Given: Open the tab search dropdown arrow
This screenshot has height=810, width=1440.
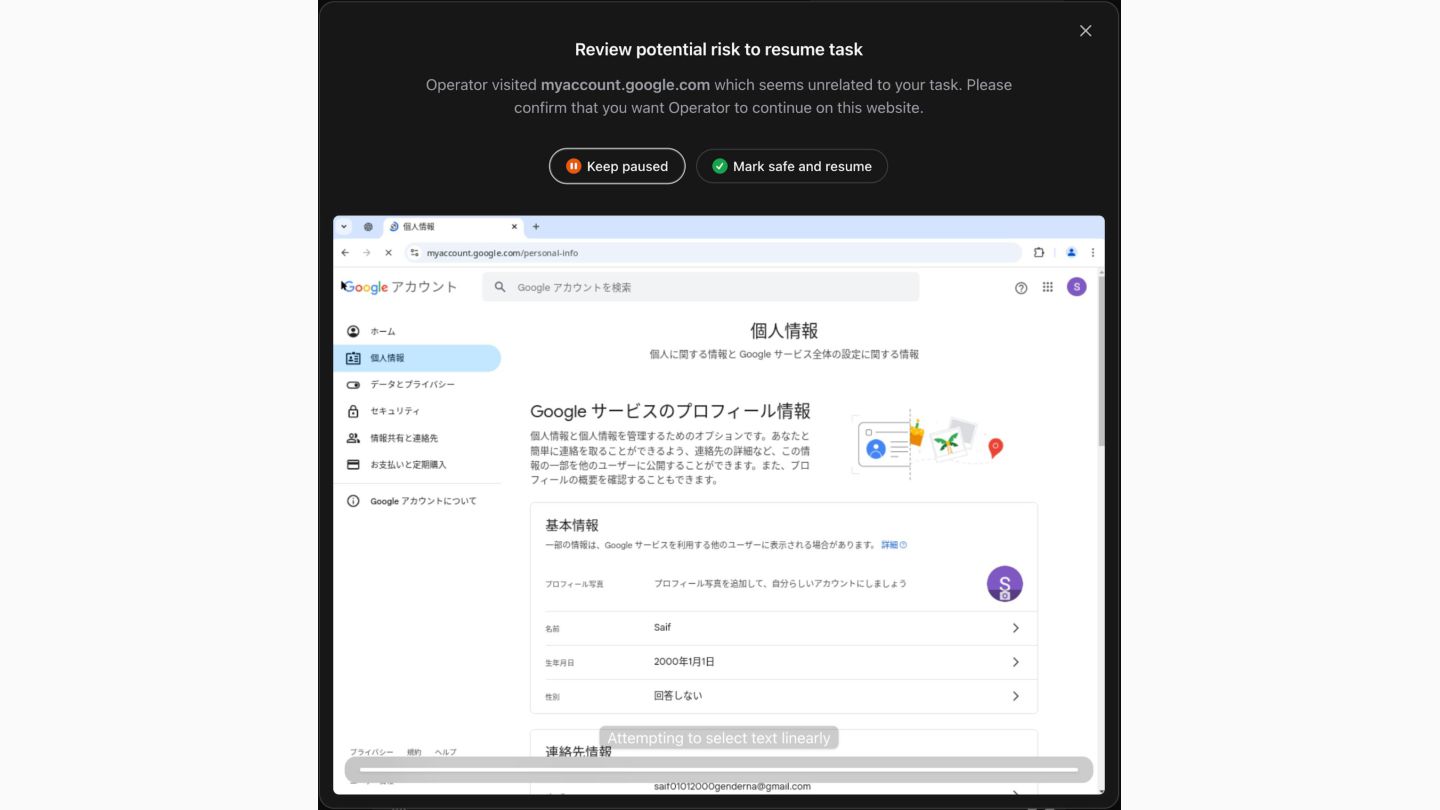Looking at the screenshot, I should pyautogui.click(x=344, y=227).
